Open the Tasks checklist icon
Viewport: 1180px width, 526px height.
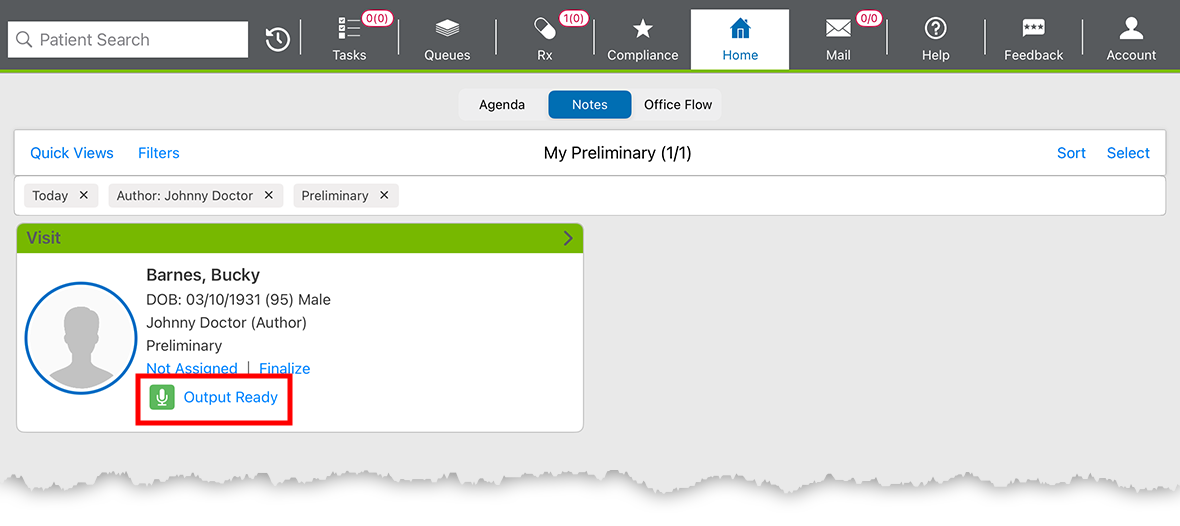pyautogui.click(x=349, y=29)
